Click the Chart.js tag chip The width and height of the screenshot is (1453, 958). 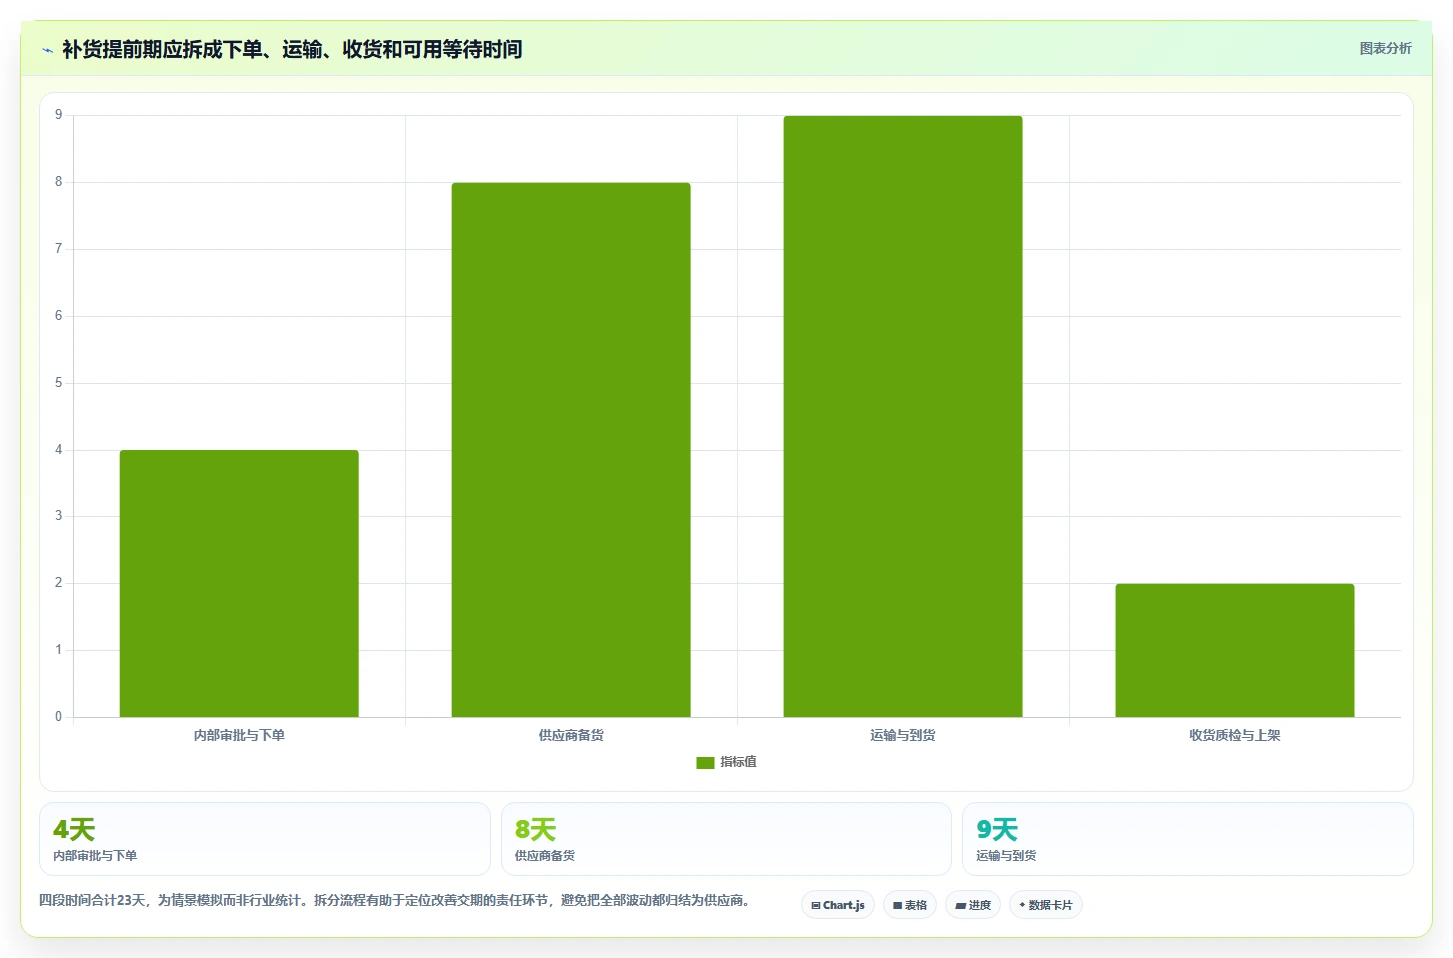(838, 905)
